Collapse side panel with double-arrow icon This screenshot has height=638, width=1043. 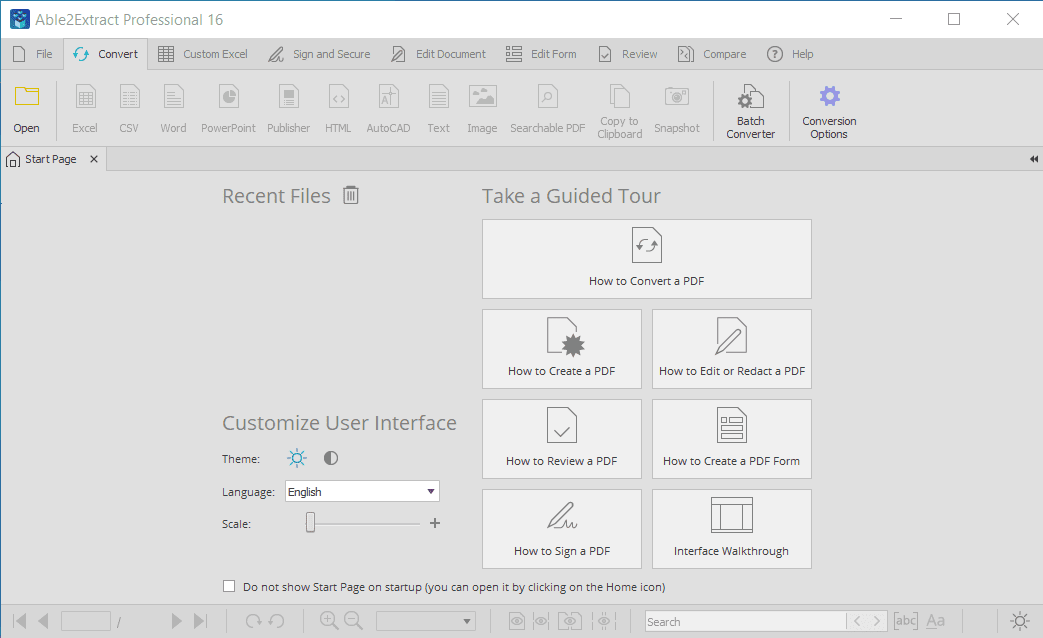(x=1033, y=159)
